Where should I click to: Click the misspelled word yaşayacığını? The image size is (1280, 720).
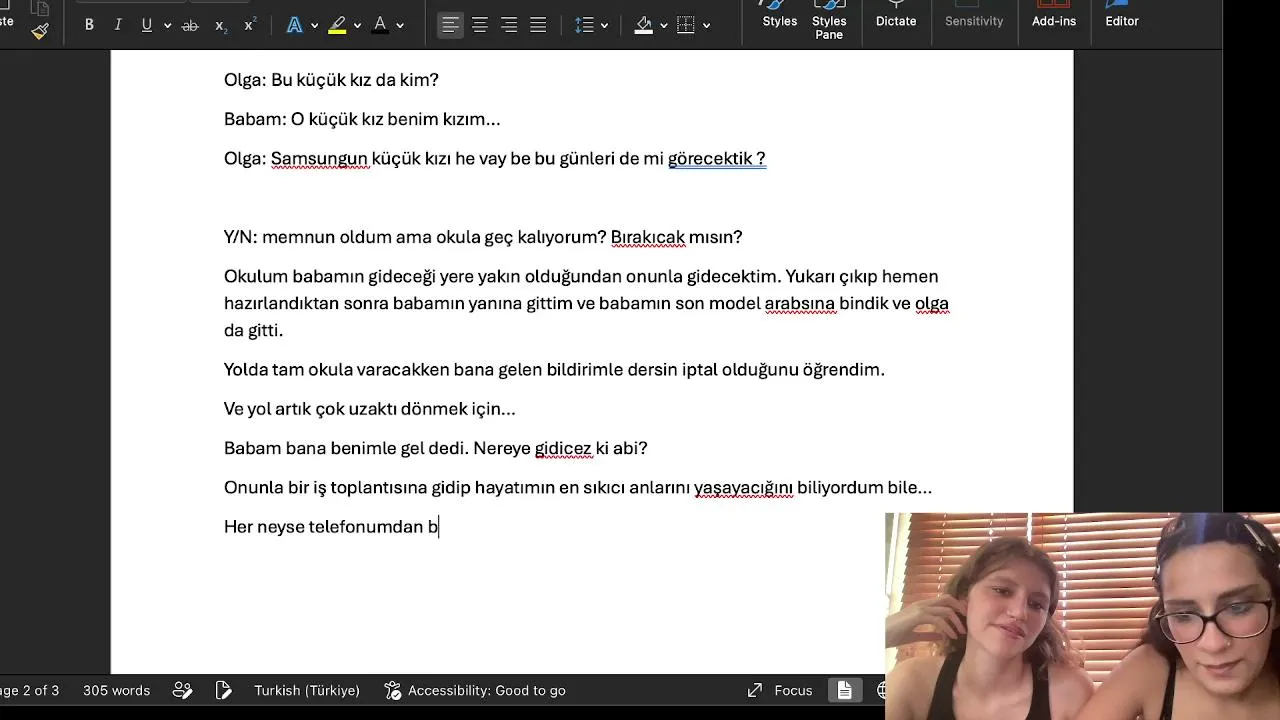point(743,487)
